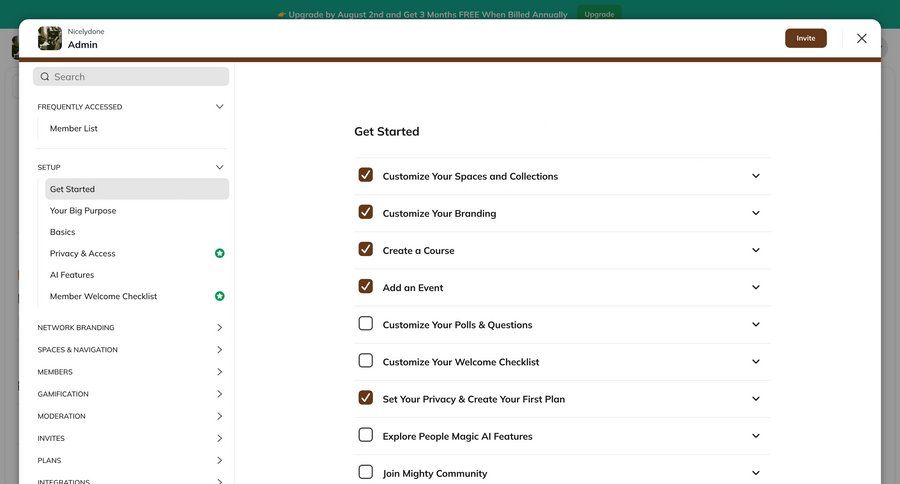The width and height of the screenshot is (900, 484).
Task: Expand the Moderation section arrow
Action: click(x=219, y=416)
